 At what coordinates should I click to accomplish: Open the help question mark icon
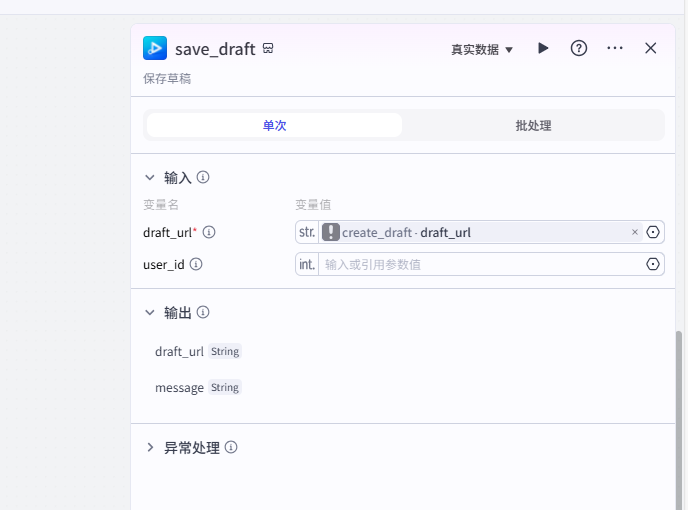click(579, 48)
